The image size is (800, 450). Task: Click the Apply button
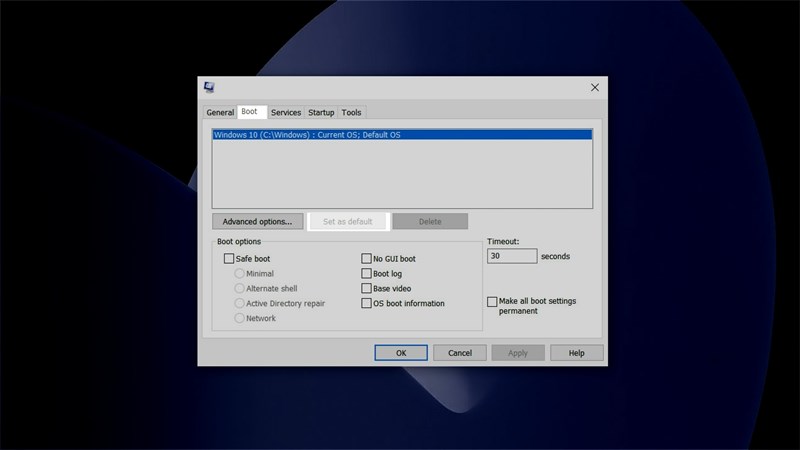pyautogui.click(x=518, y=353)
